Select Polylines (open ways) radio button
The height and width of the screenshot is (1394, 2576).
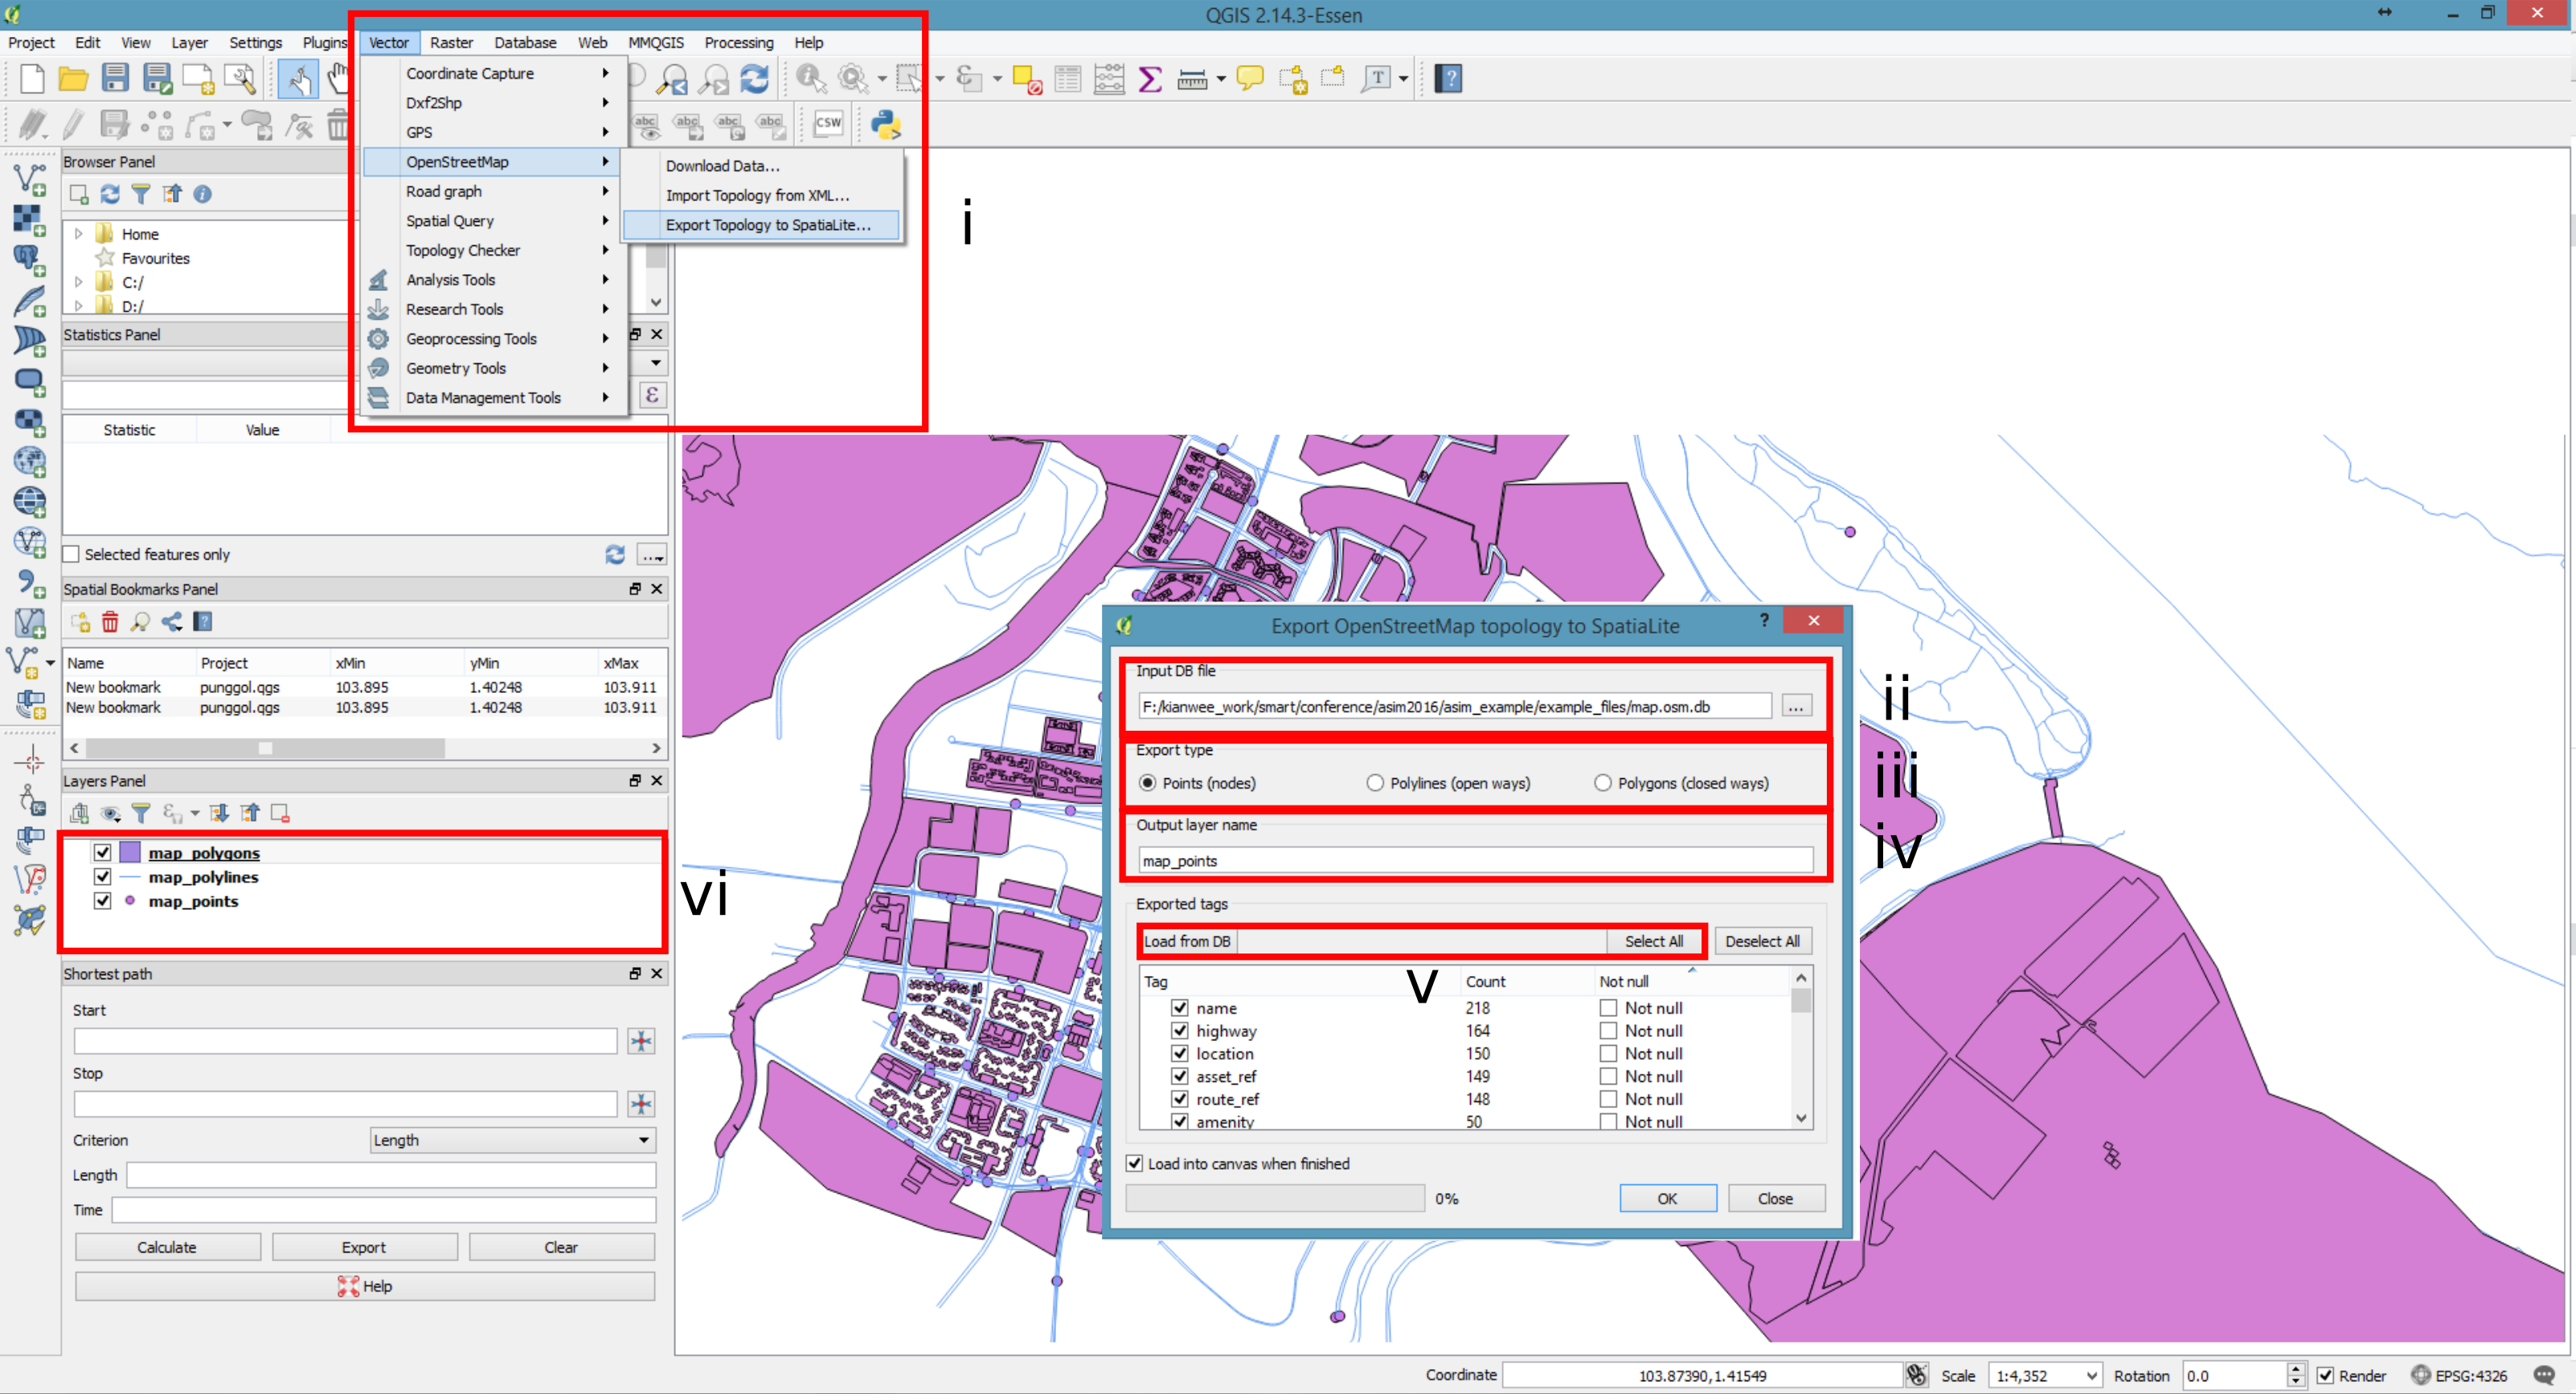coord(1375,783)
